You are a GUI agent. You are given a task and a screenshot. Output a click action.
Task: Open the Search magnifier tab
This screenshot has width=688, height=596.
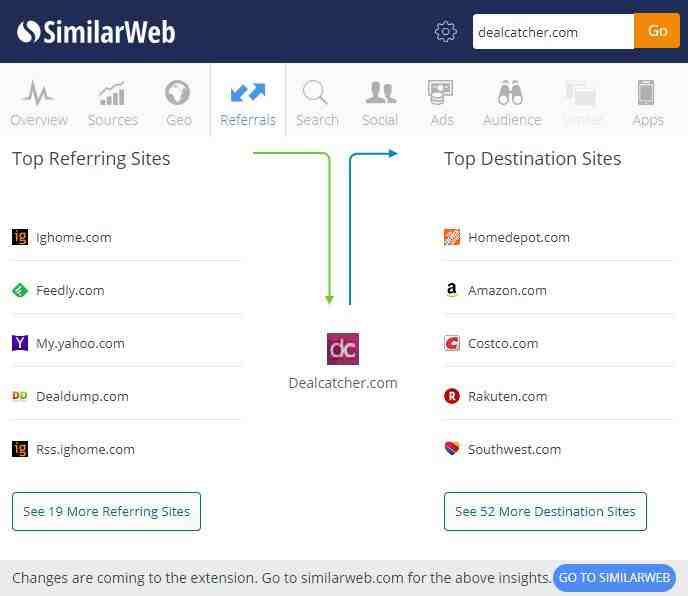coord(317,103)
